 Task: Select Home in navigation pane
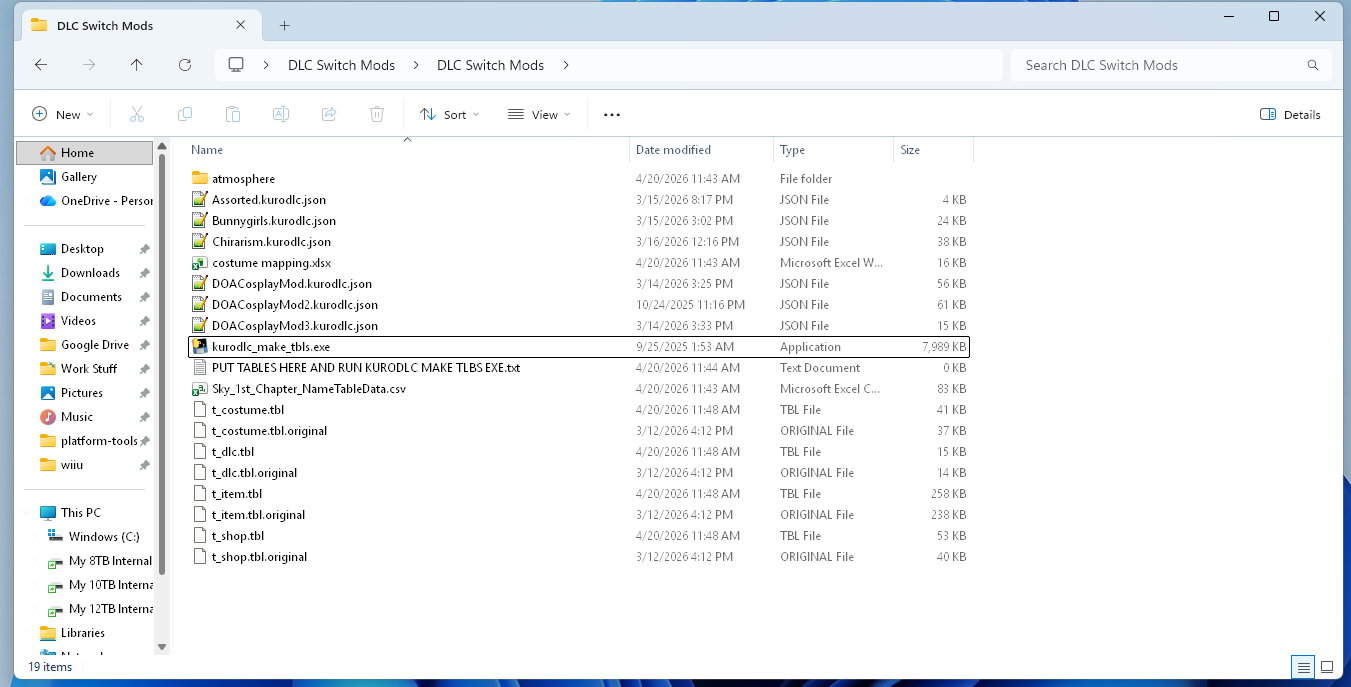tap(85, 153)
